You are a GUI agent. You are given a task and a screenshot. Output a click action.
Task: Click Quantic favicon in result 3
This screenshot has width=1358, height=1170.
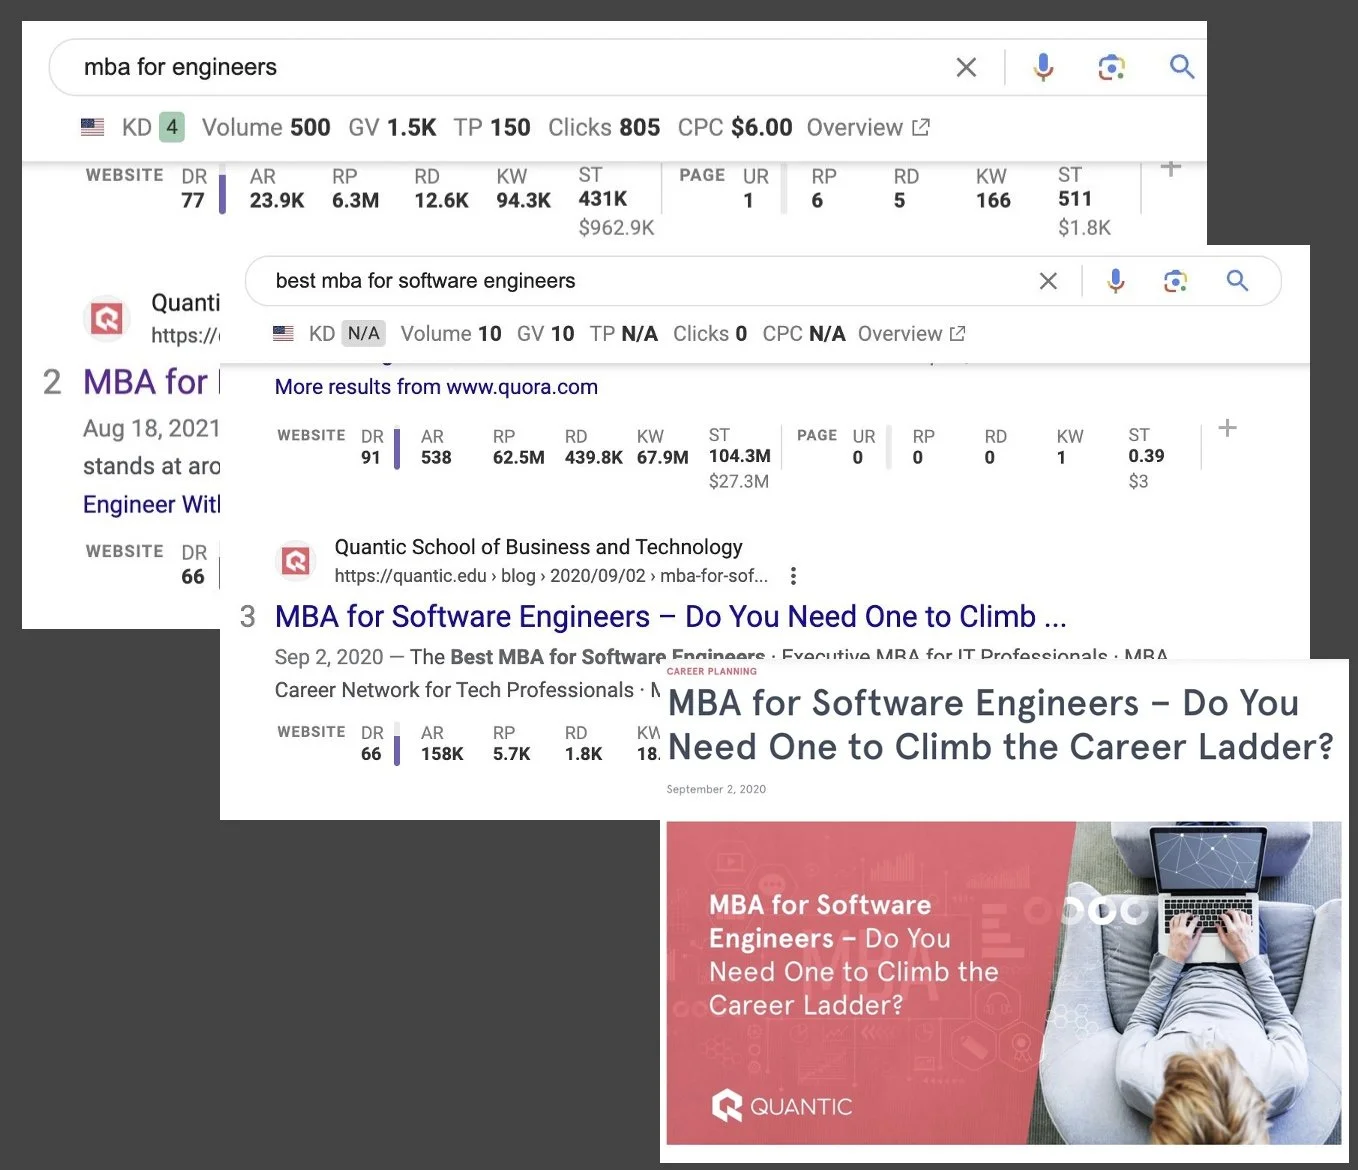click(296, 561)
